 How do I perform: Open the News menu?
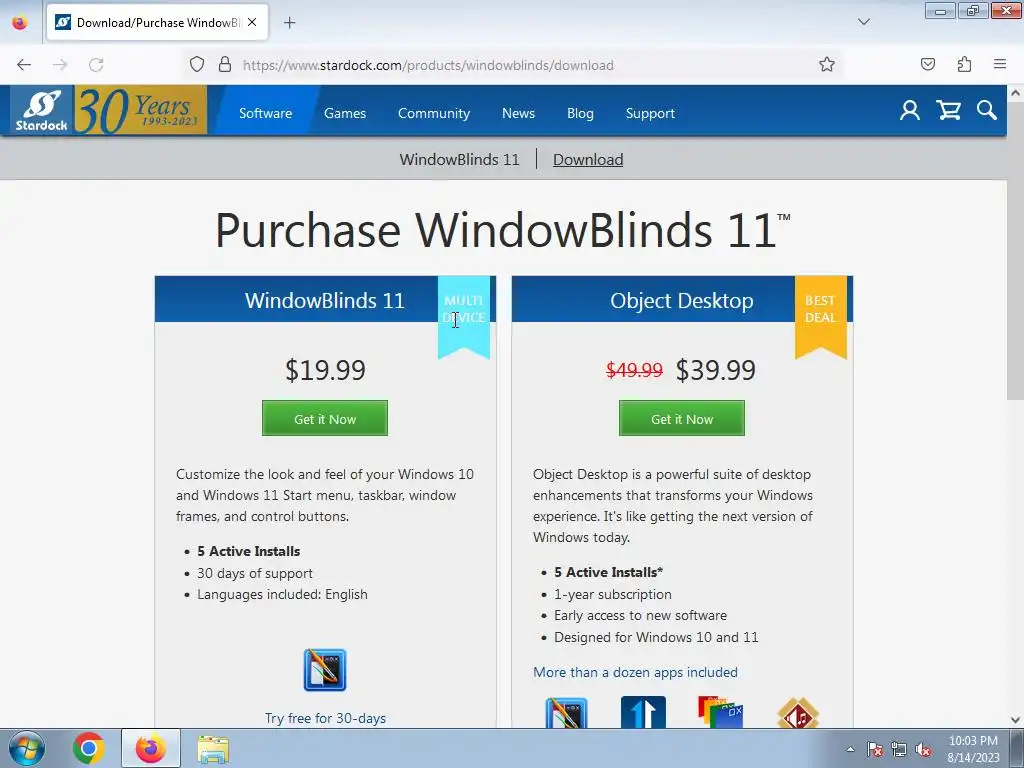click(519, 113)
